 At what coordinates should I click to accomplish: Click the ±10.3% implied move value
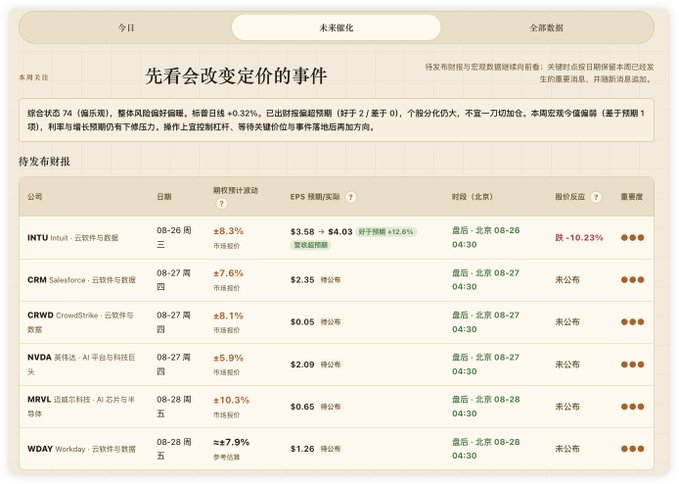[x=231, y=400]
